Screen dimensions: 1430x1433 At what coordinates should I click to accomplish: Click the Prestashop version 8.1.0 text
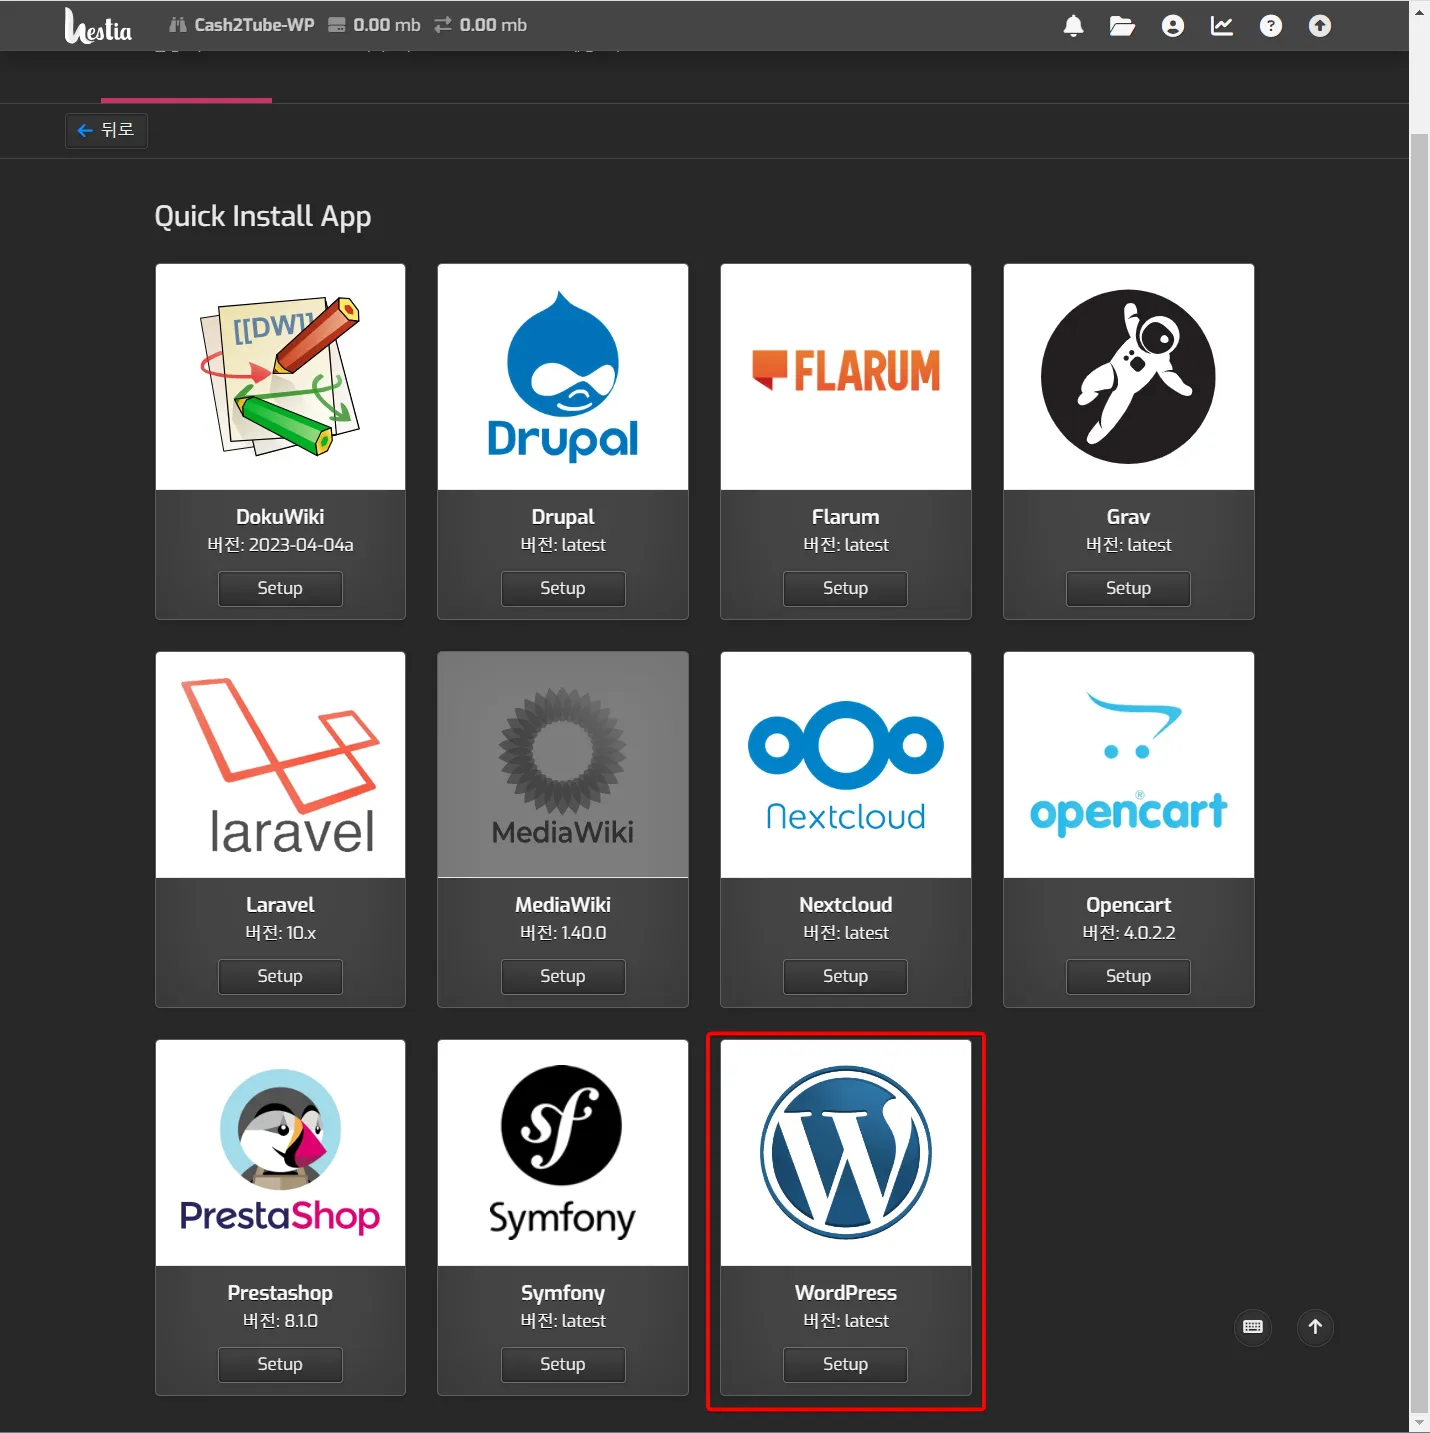point(280,1321)
